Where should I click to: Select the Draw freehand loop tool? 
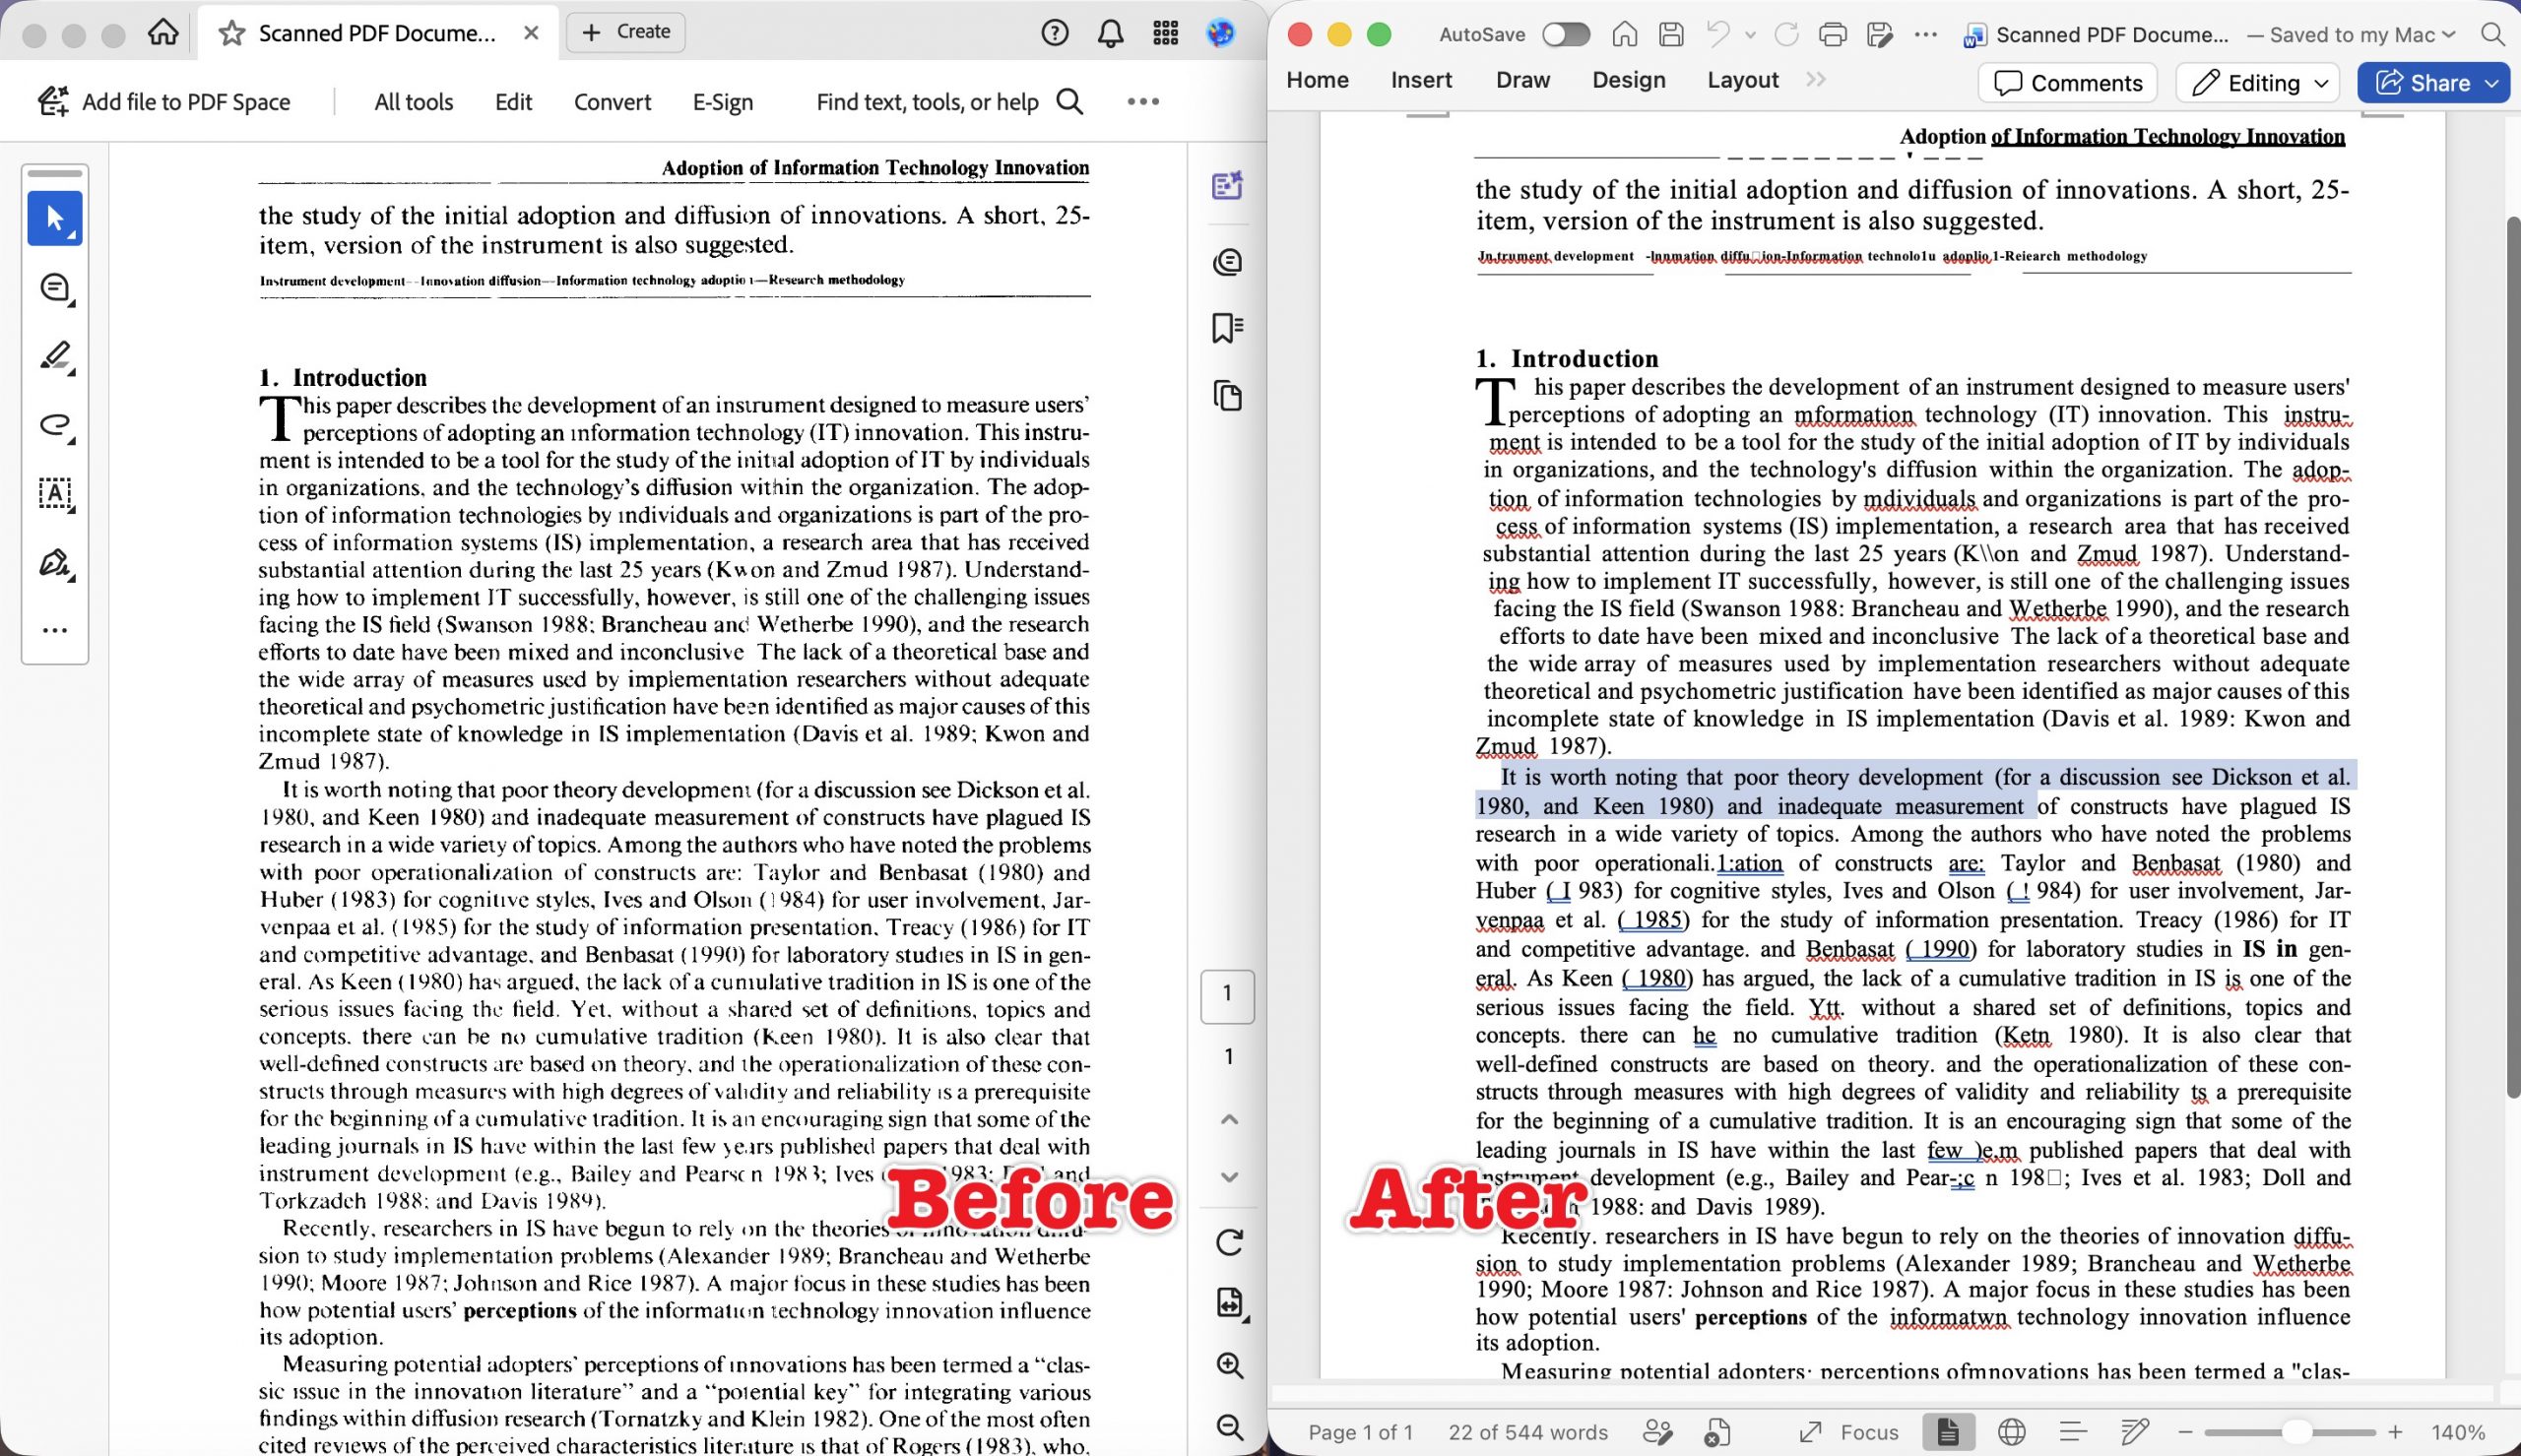tap(55, 425)
